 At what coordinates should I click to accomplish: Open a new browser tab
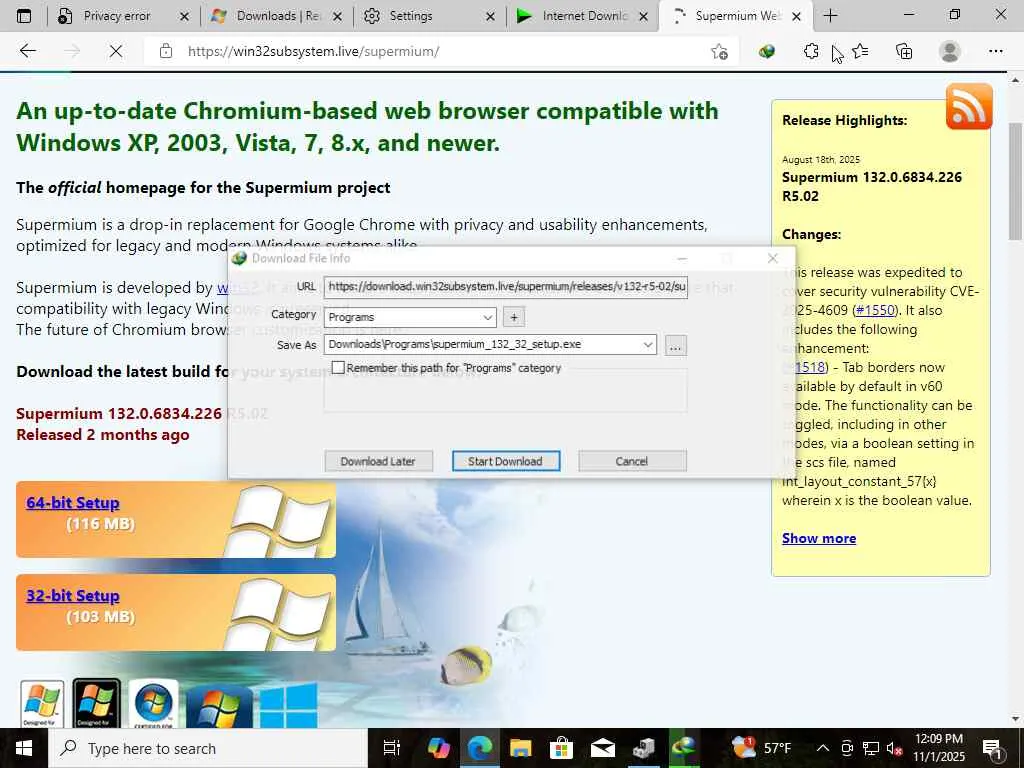[x=830, y=16]
